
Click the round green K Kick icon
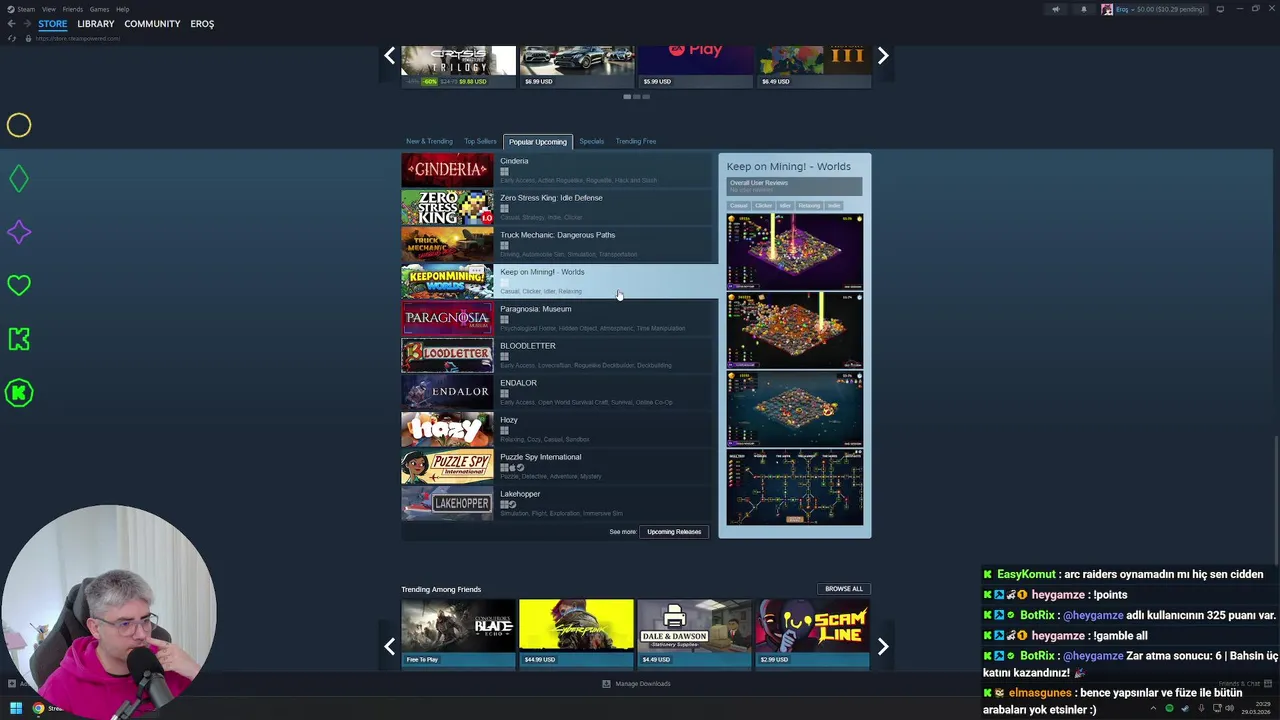tap(19, 393)
